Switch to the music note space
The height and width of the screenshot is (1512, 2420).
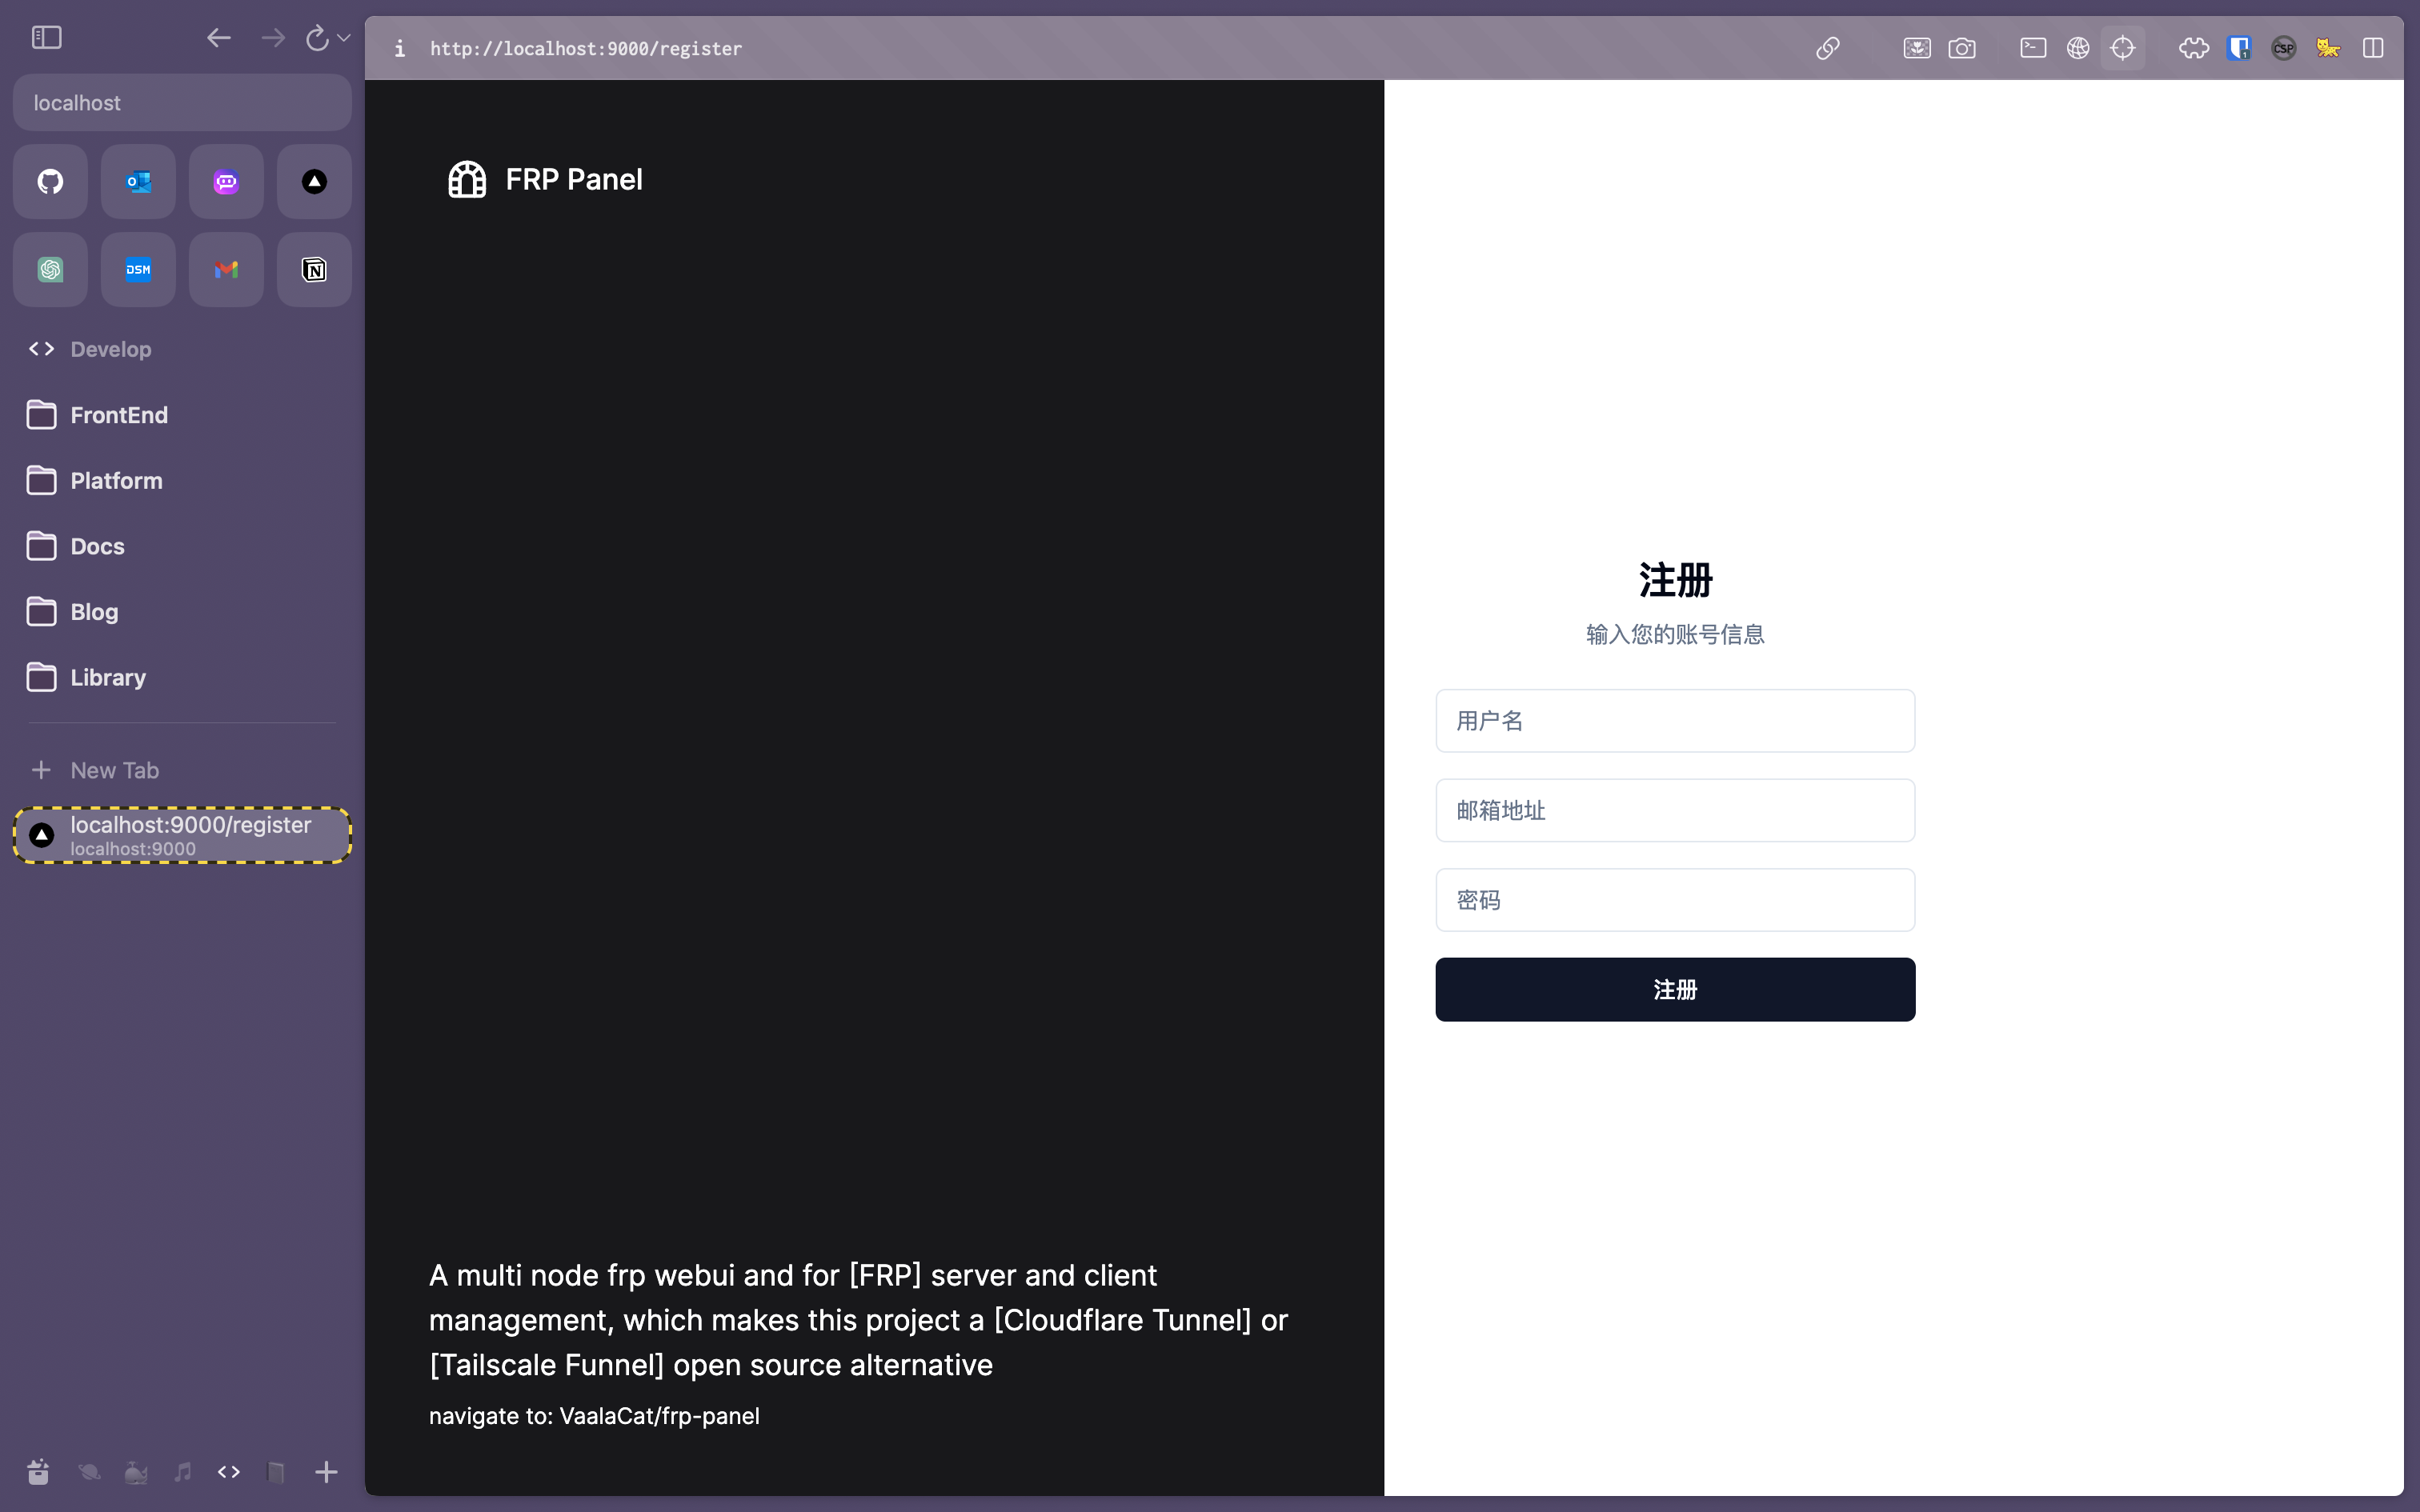[182, 1471]
